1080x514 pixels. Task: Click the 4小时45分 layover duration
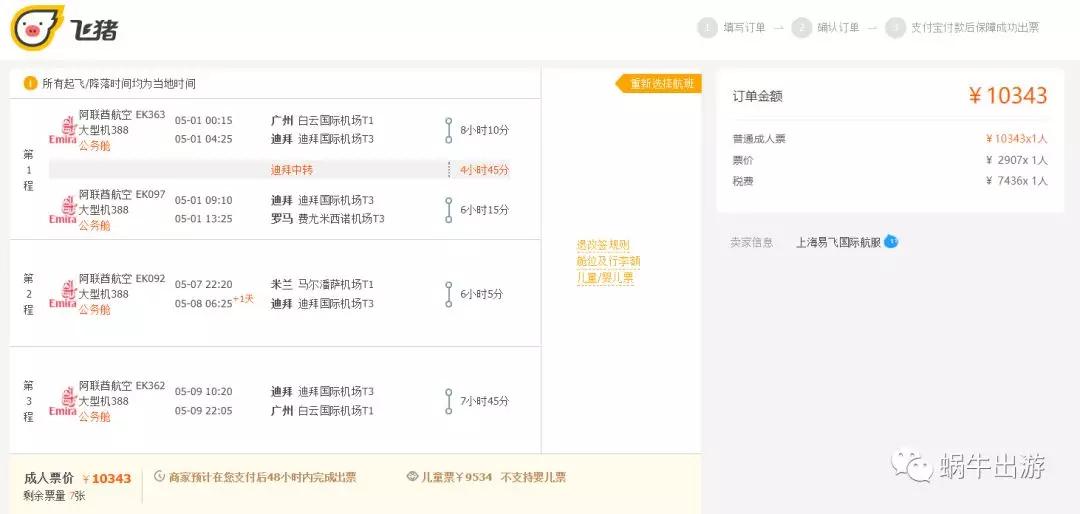[x=485, y=169]
